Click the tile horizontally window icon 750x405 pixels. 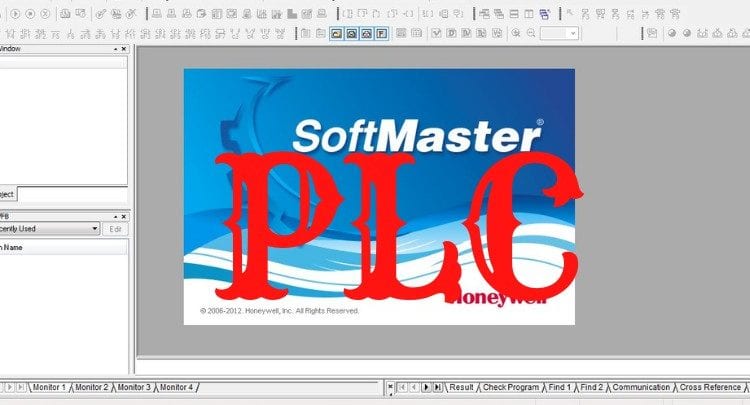pos(514,14)
